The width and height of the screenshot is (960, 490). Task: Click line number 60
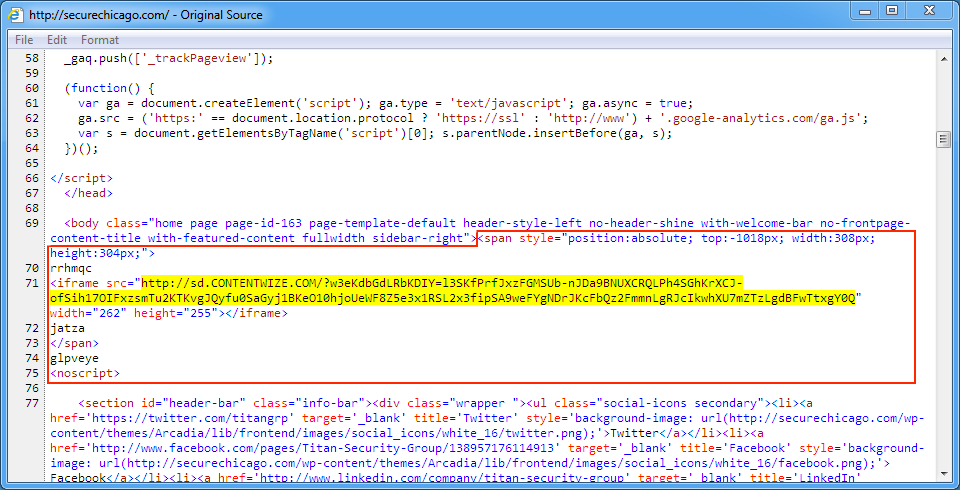(x=32, y=88)
